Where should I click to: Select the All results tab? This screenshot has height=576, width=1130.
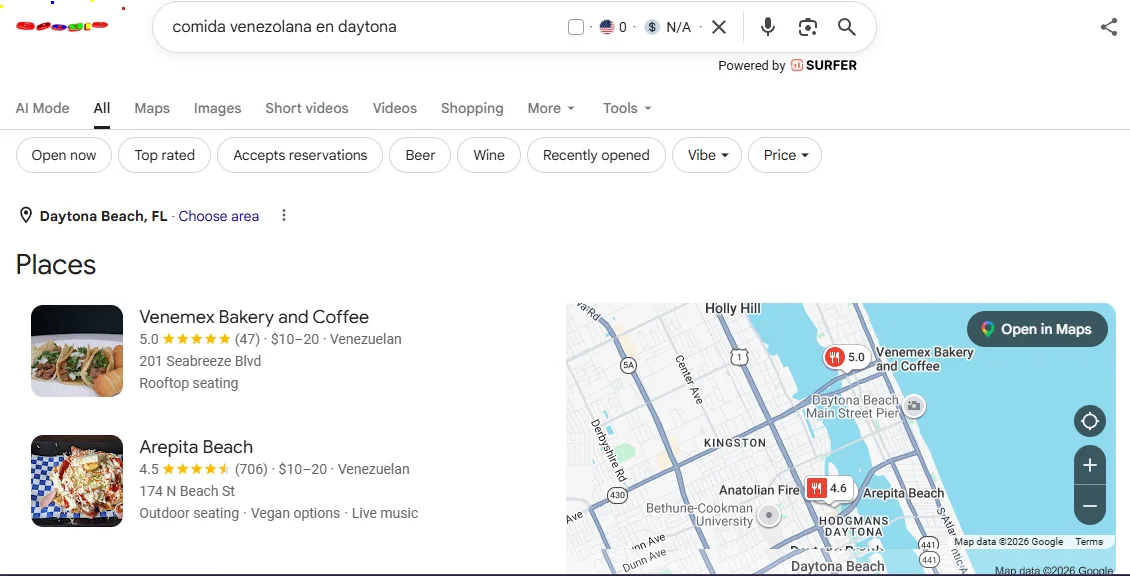pyautogui.click(x=102, y=108)
